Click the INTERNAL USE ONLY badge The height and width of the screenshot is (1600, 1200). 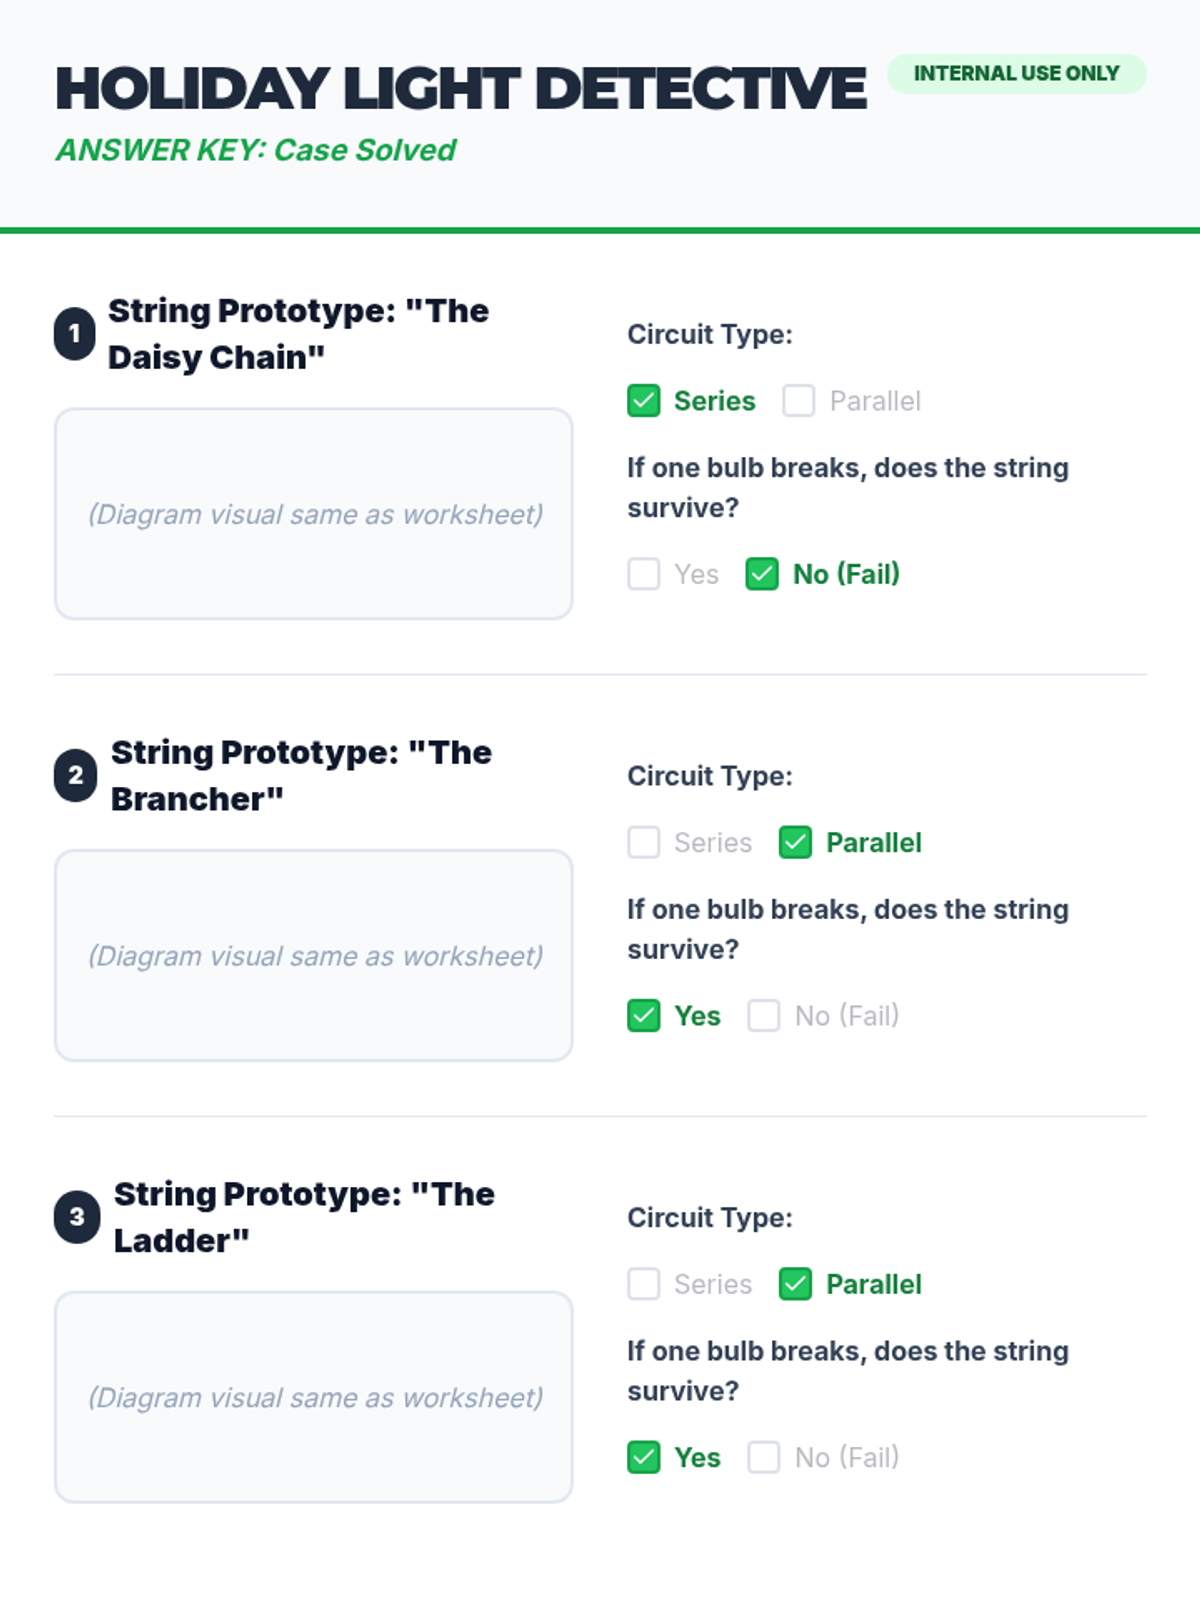pyautogui.click(x=1017, y=74)
